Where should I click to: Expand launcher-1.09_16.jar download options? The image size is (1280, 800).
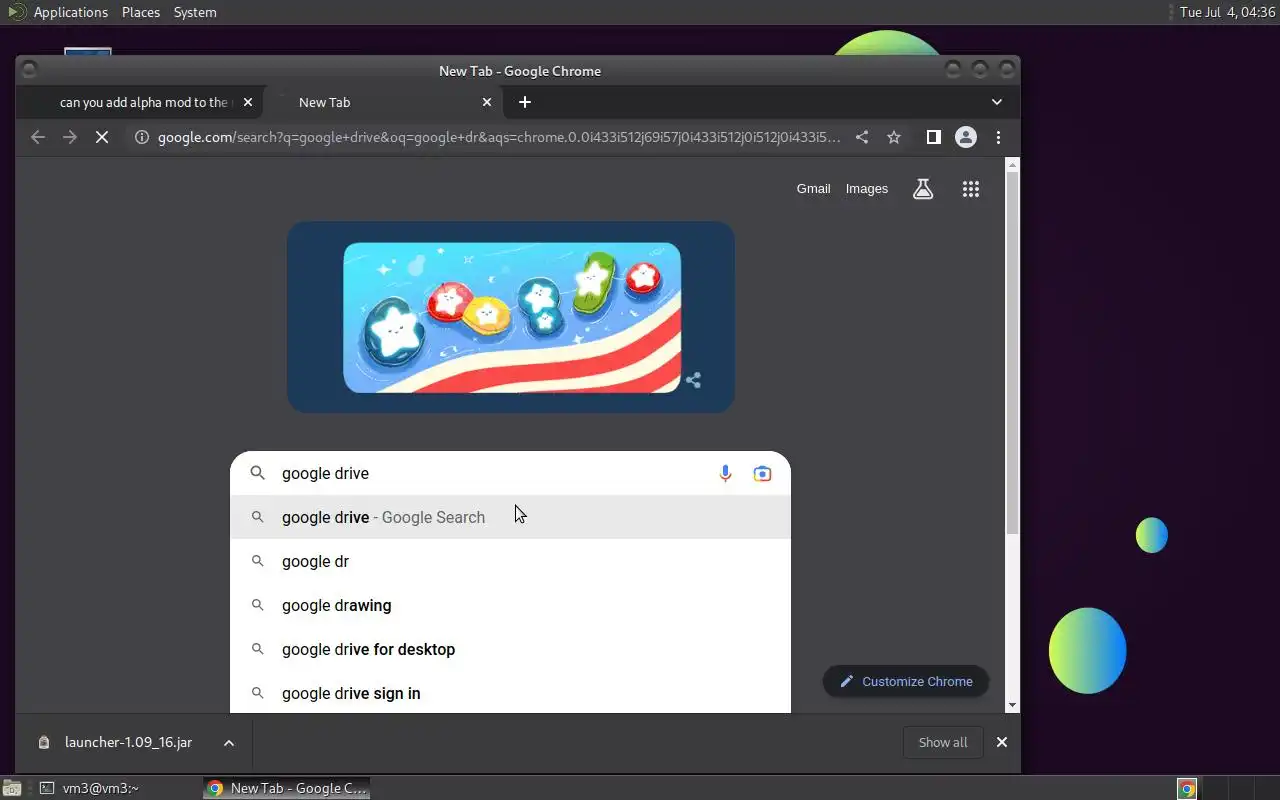(229, 743)
